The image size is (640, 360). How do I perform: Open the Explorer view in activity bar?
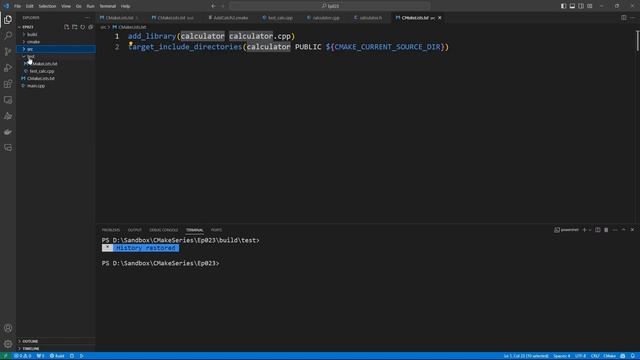coord(8,20)
